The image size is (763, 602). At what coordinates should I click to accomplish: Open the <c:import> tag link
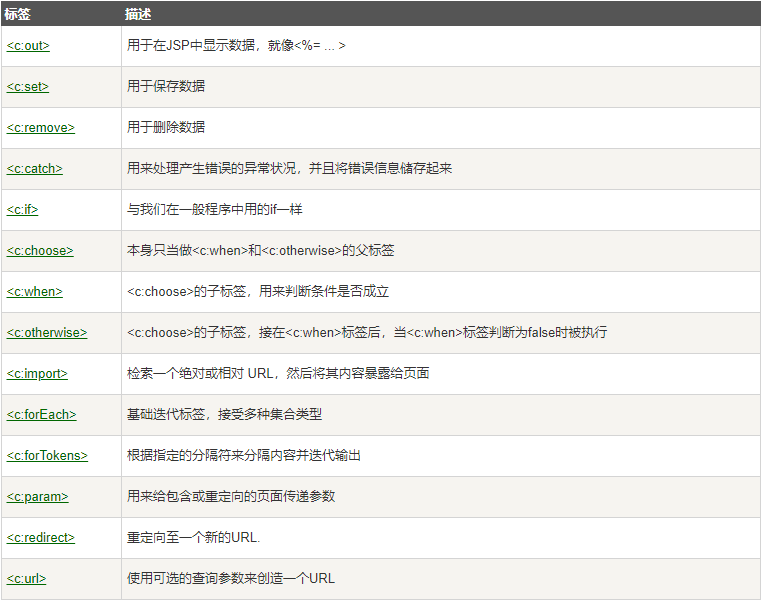[x=37, y=373]
